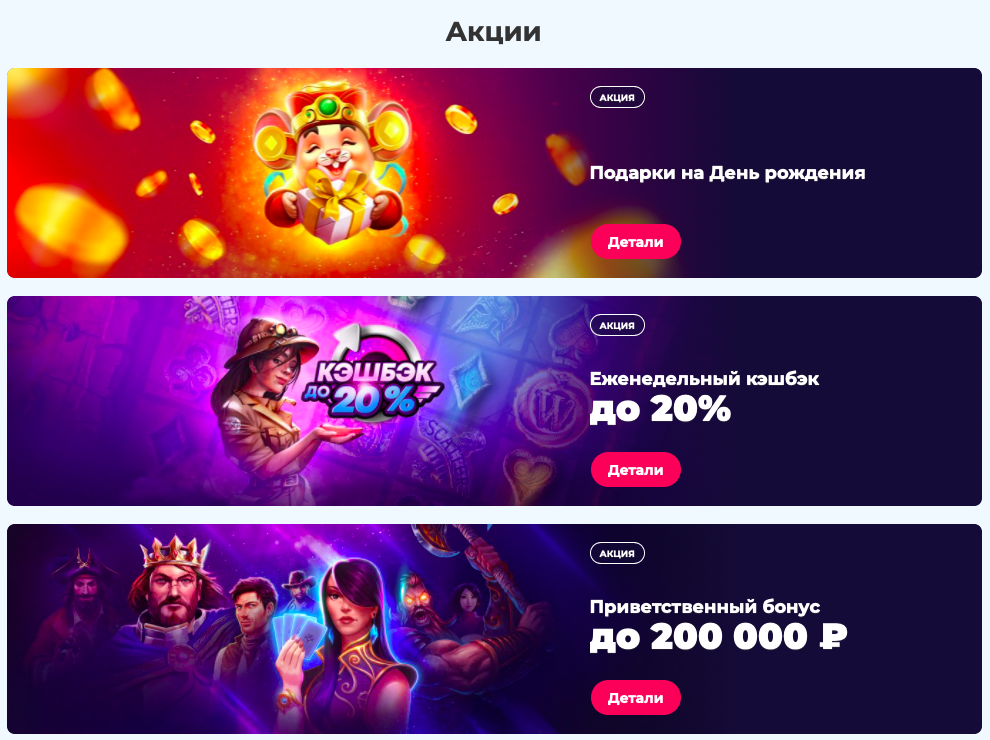
Task: Open details for welcome bonus offer
Action: [x=635, y=698]
